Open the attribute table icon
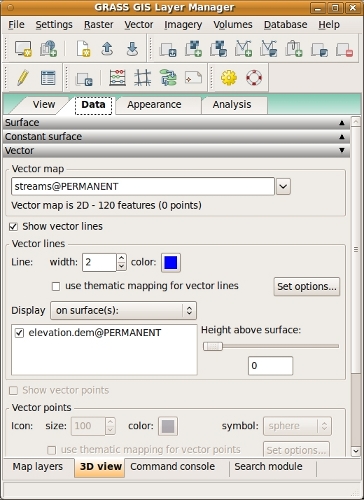The image size is (364, 500). [x=48, y=78]
